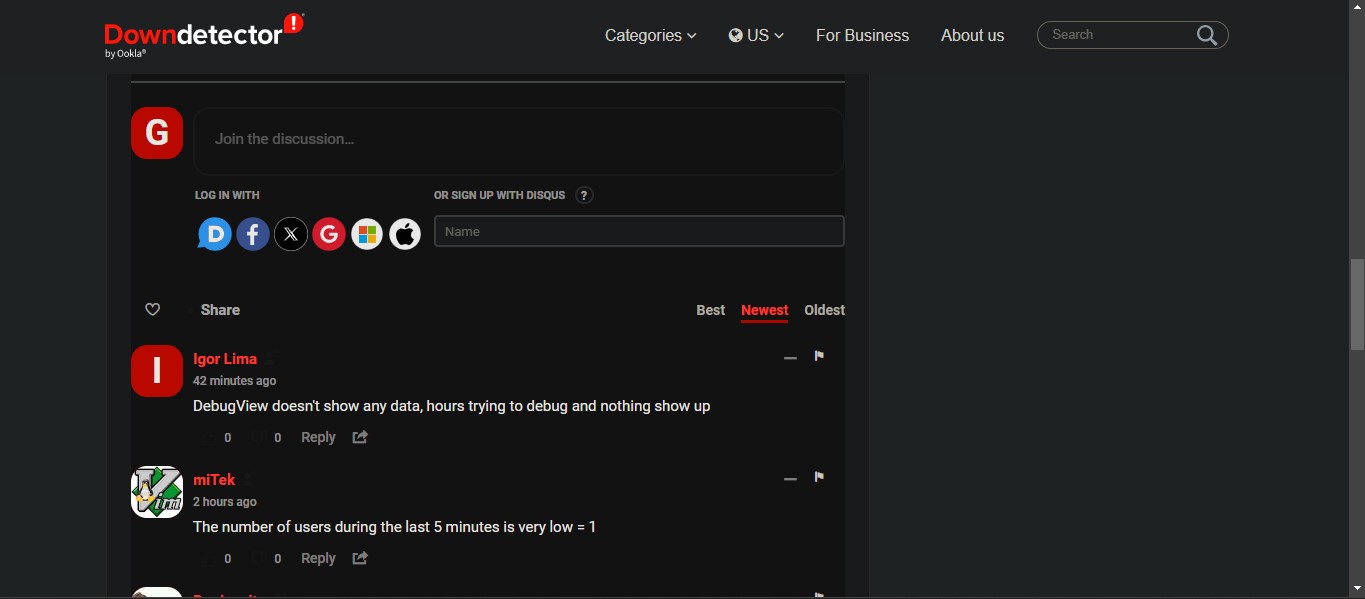The image size is (1365, 599).
Task: Click the scrollbar down arrow
Action: tap(1357, 589)
